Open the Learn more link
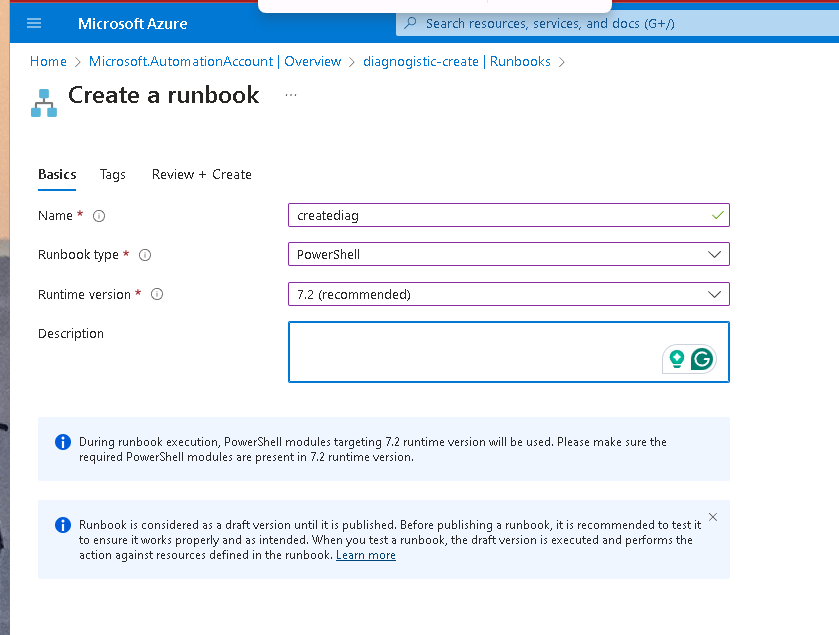Viewport: 839px width, 635px height. point(366,555)
